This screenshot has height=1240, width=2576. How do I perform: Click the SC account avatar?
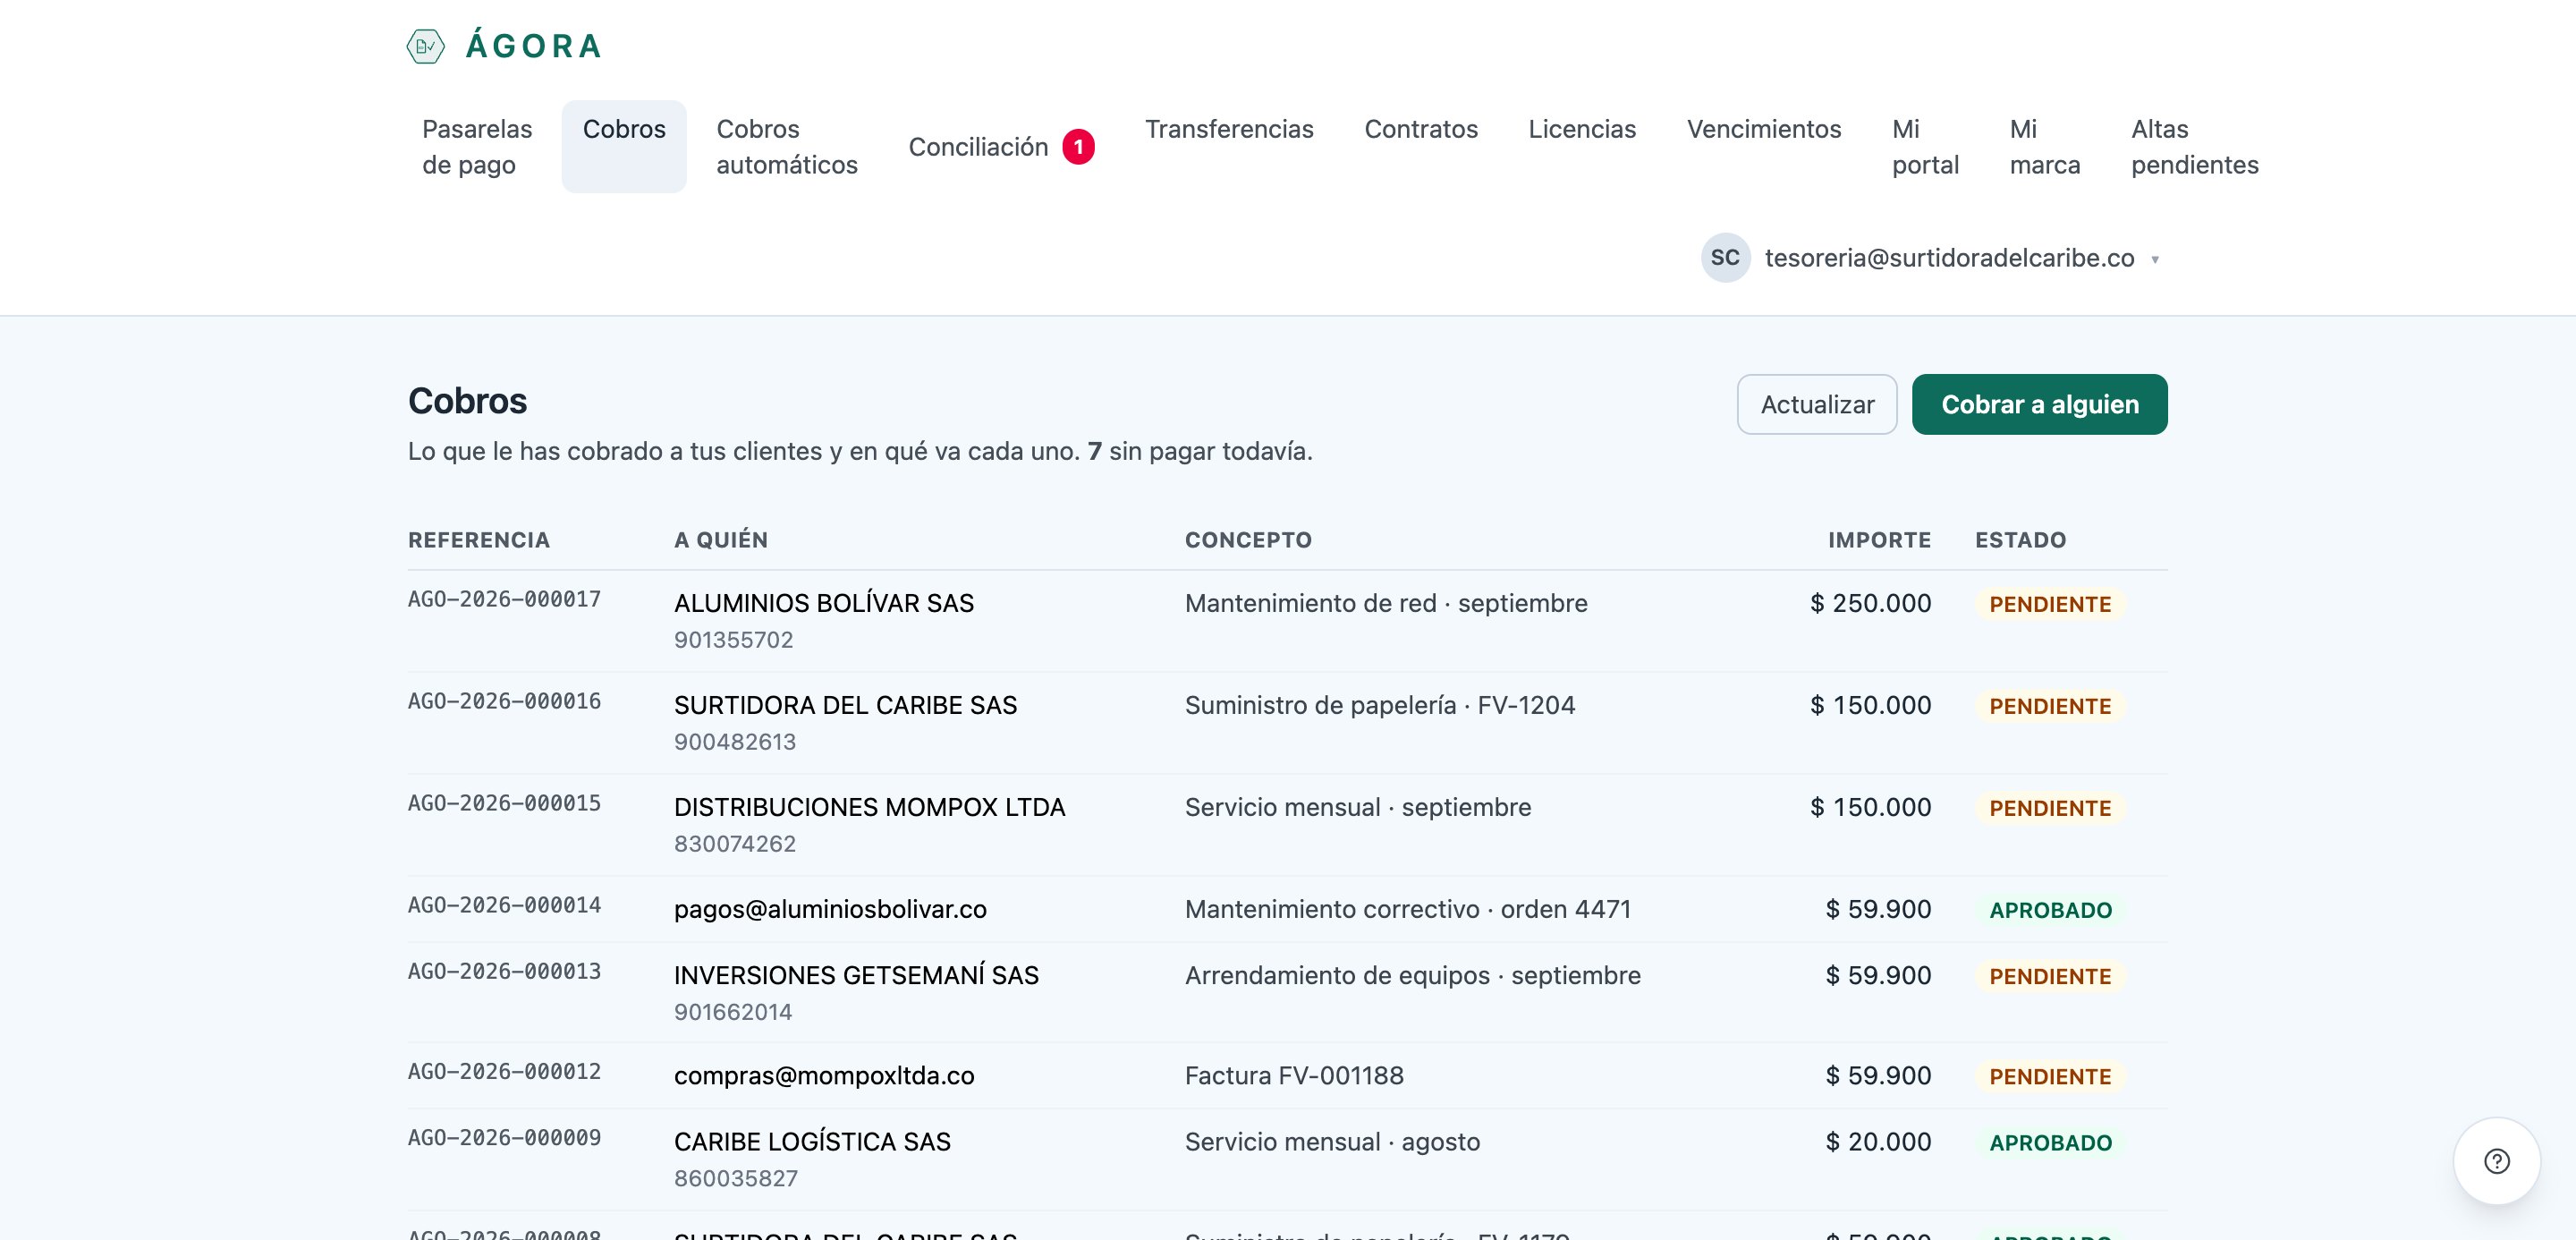point(1725,258)
